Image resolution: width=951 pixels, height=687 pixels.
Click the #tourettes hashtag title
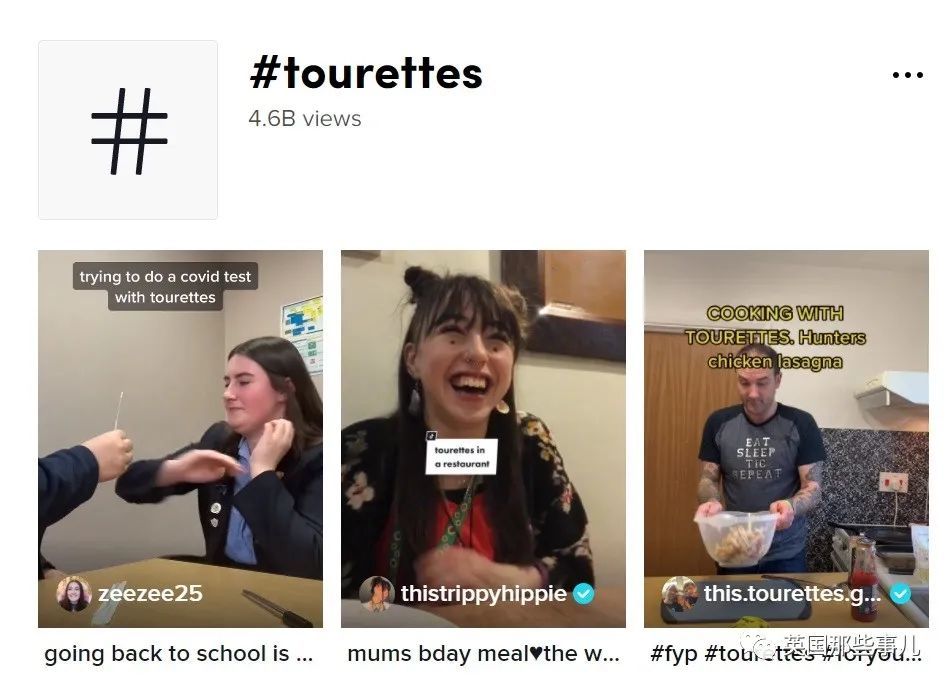click(366, 73)
